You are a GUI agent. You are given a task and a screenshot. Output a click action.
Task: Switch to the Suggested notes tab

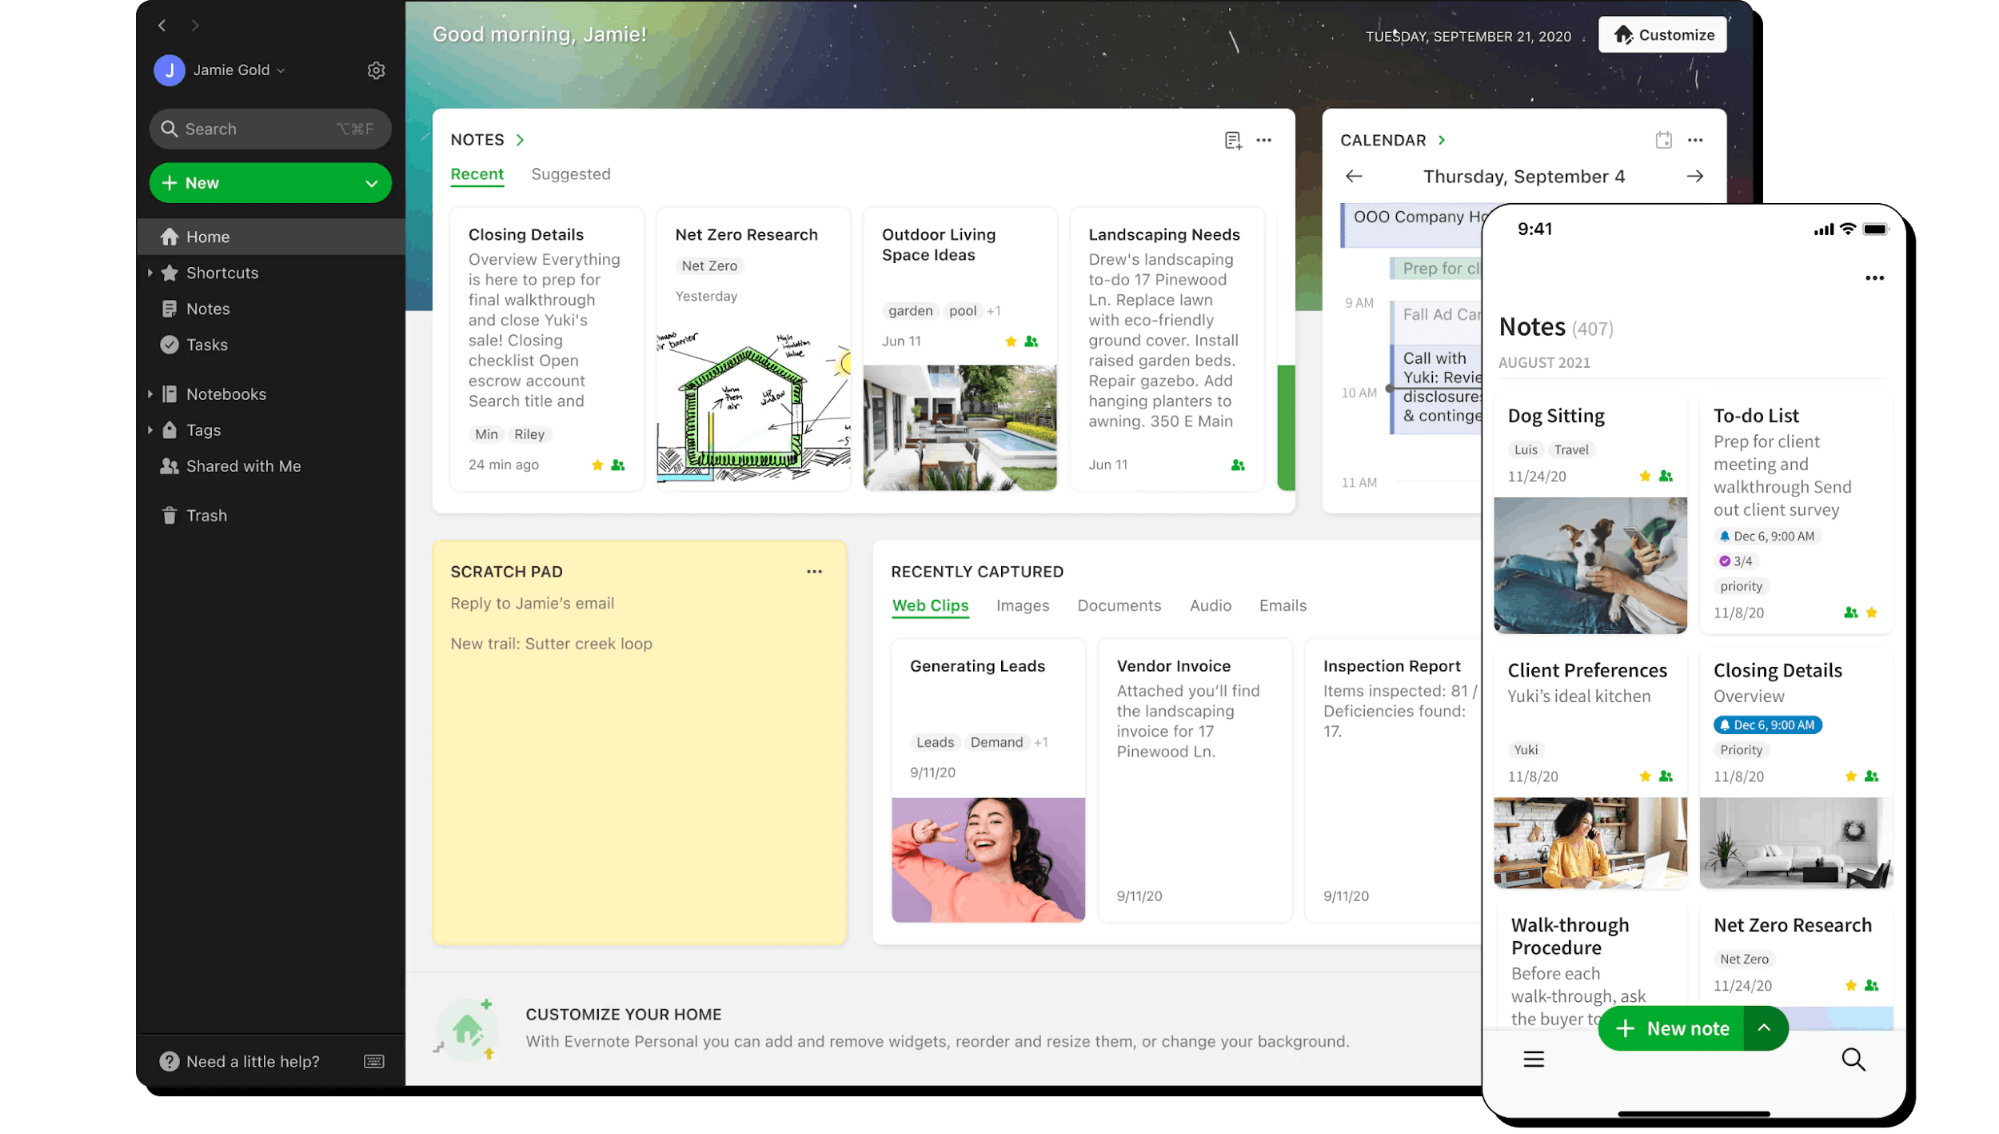(570, 174)
